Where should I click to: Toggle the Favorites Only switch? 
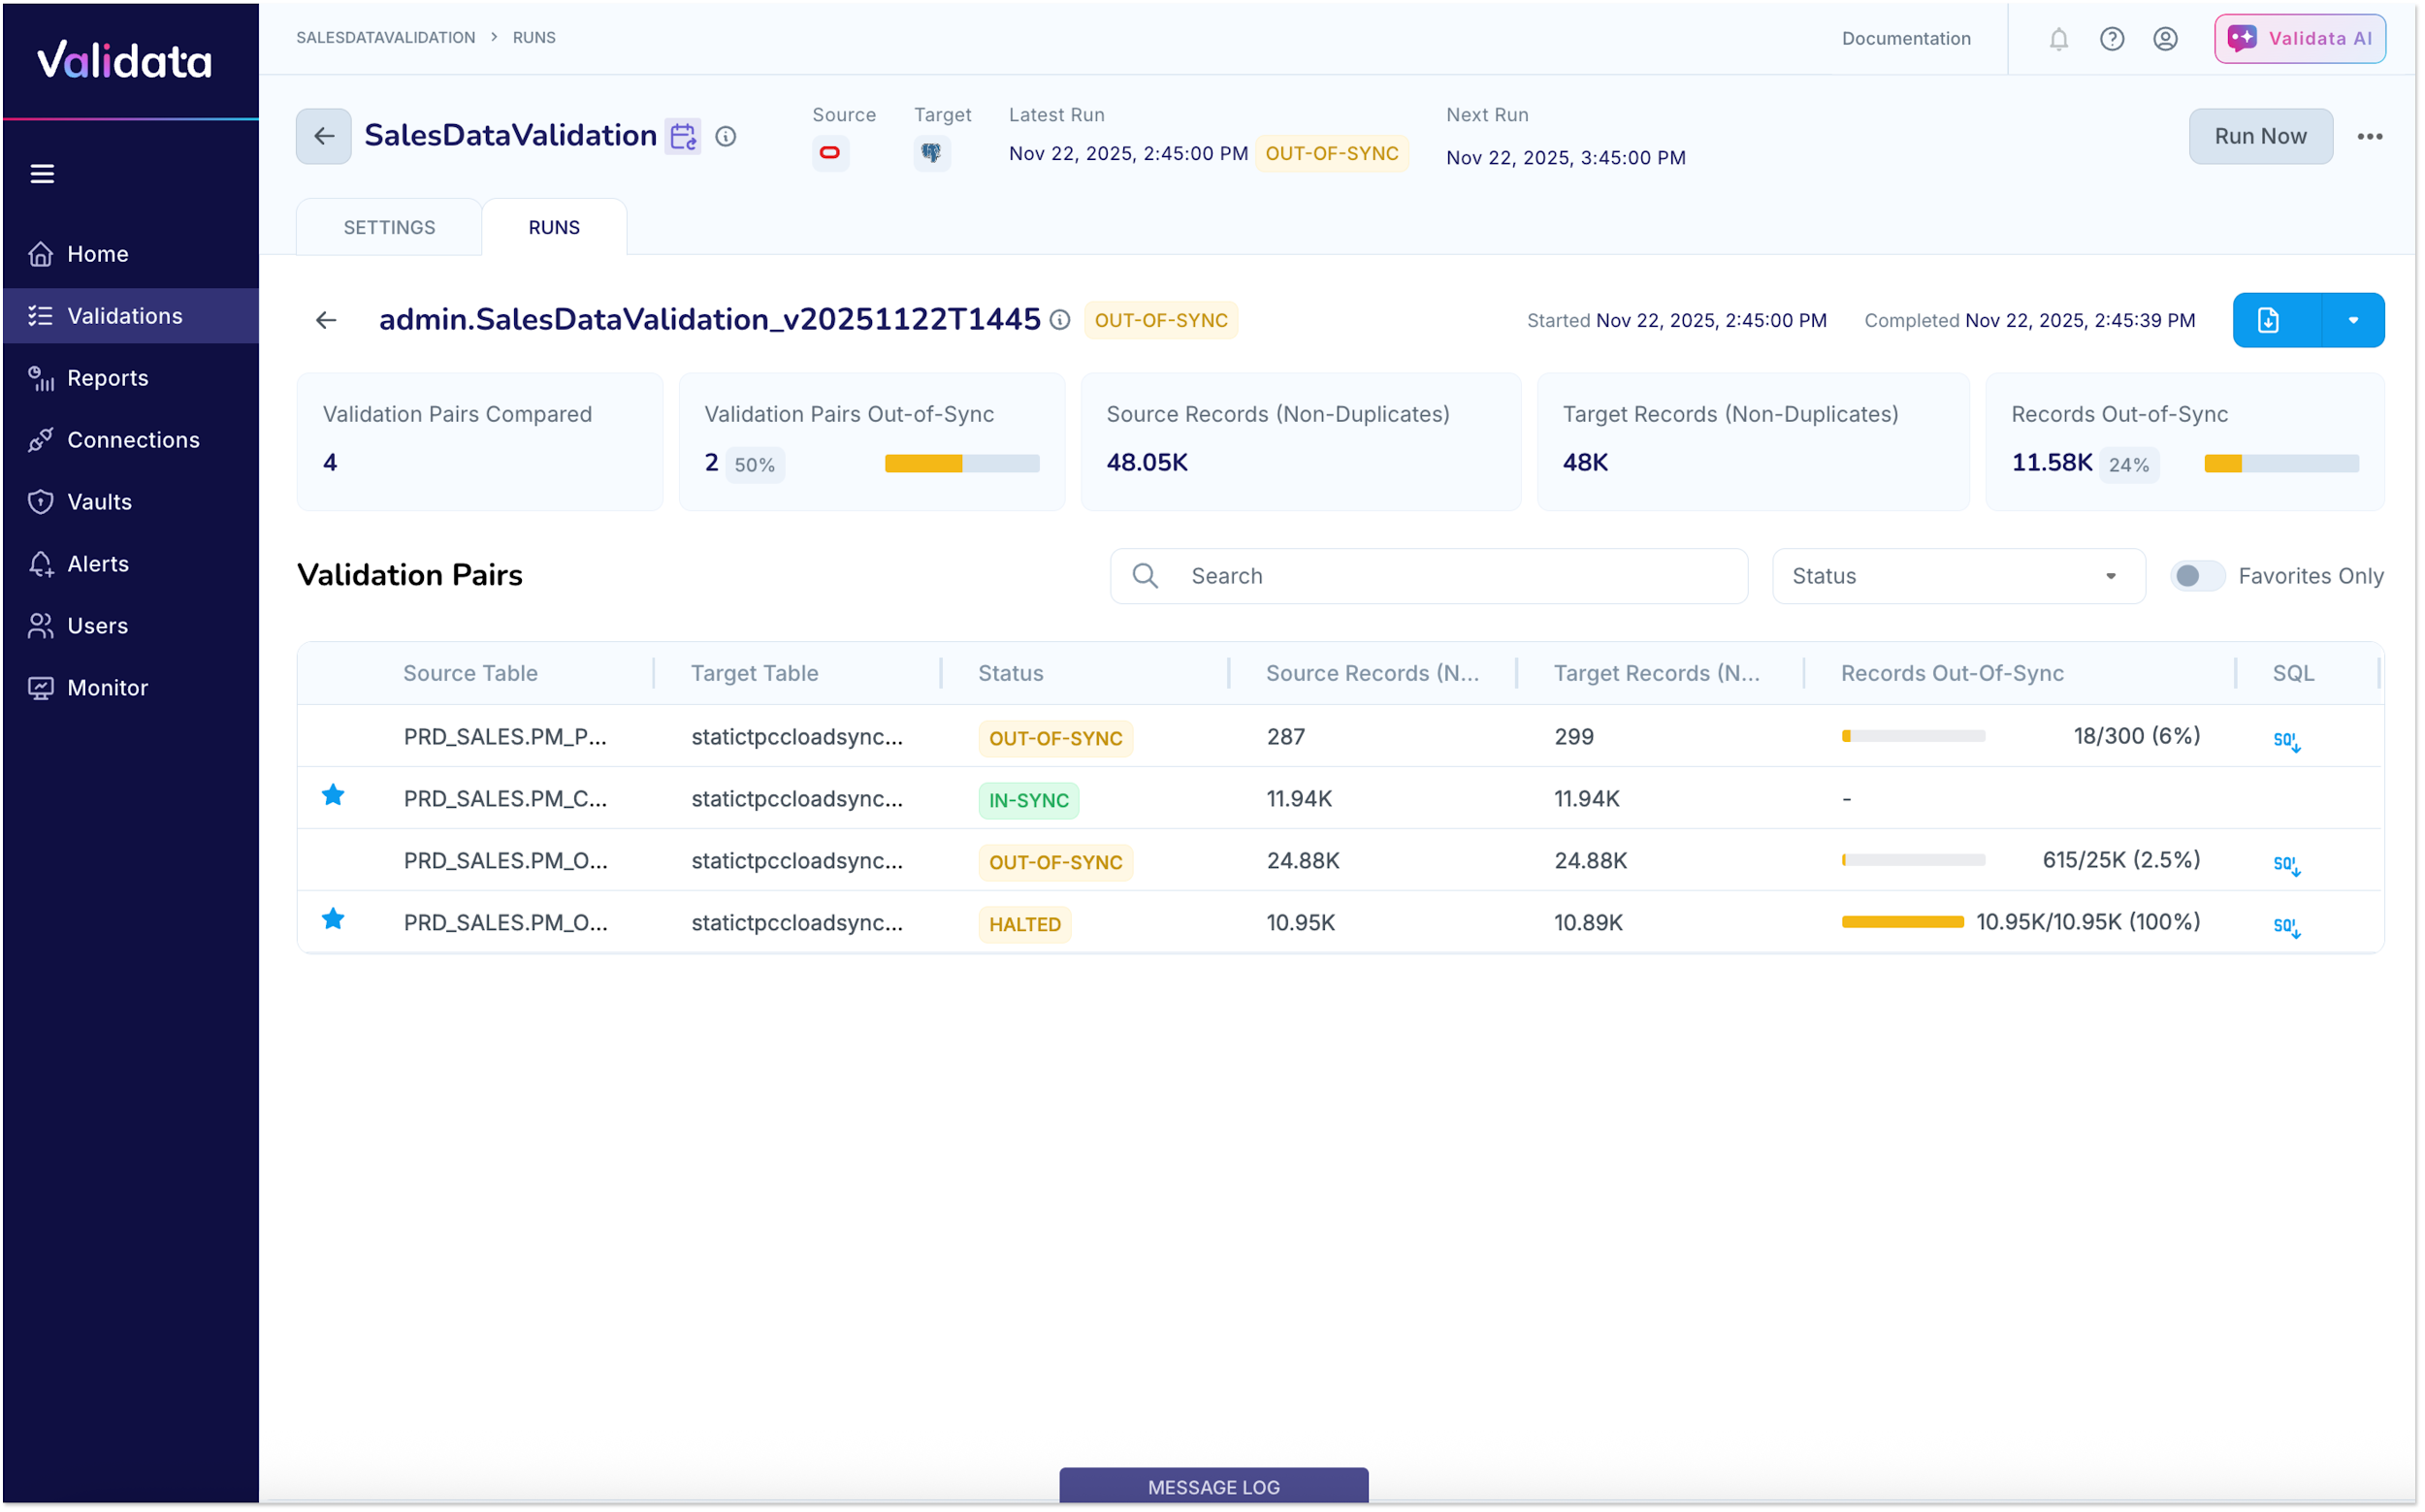tap(2196, 576)
